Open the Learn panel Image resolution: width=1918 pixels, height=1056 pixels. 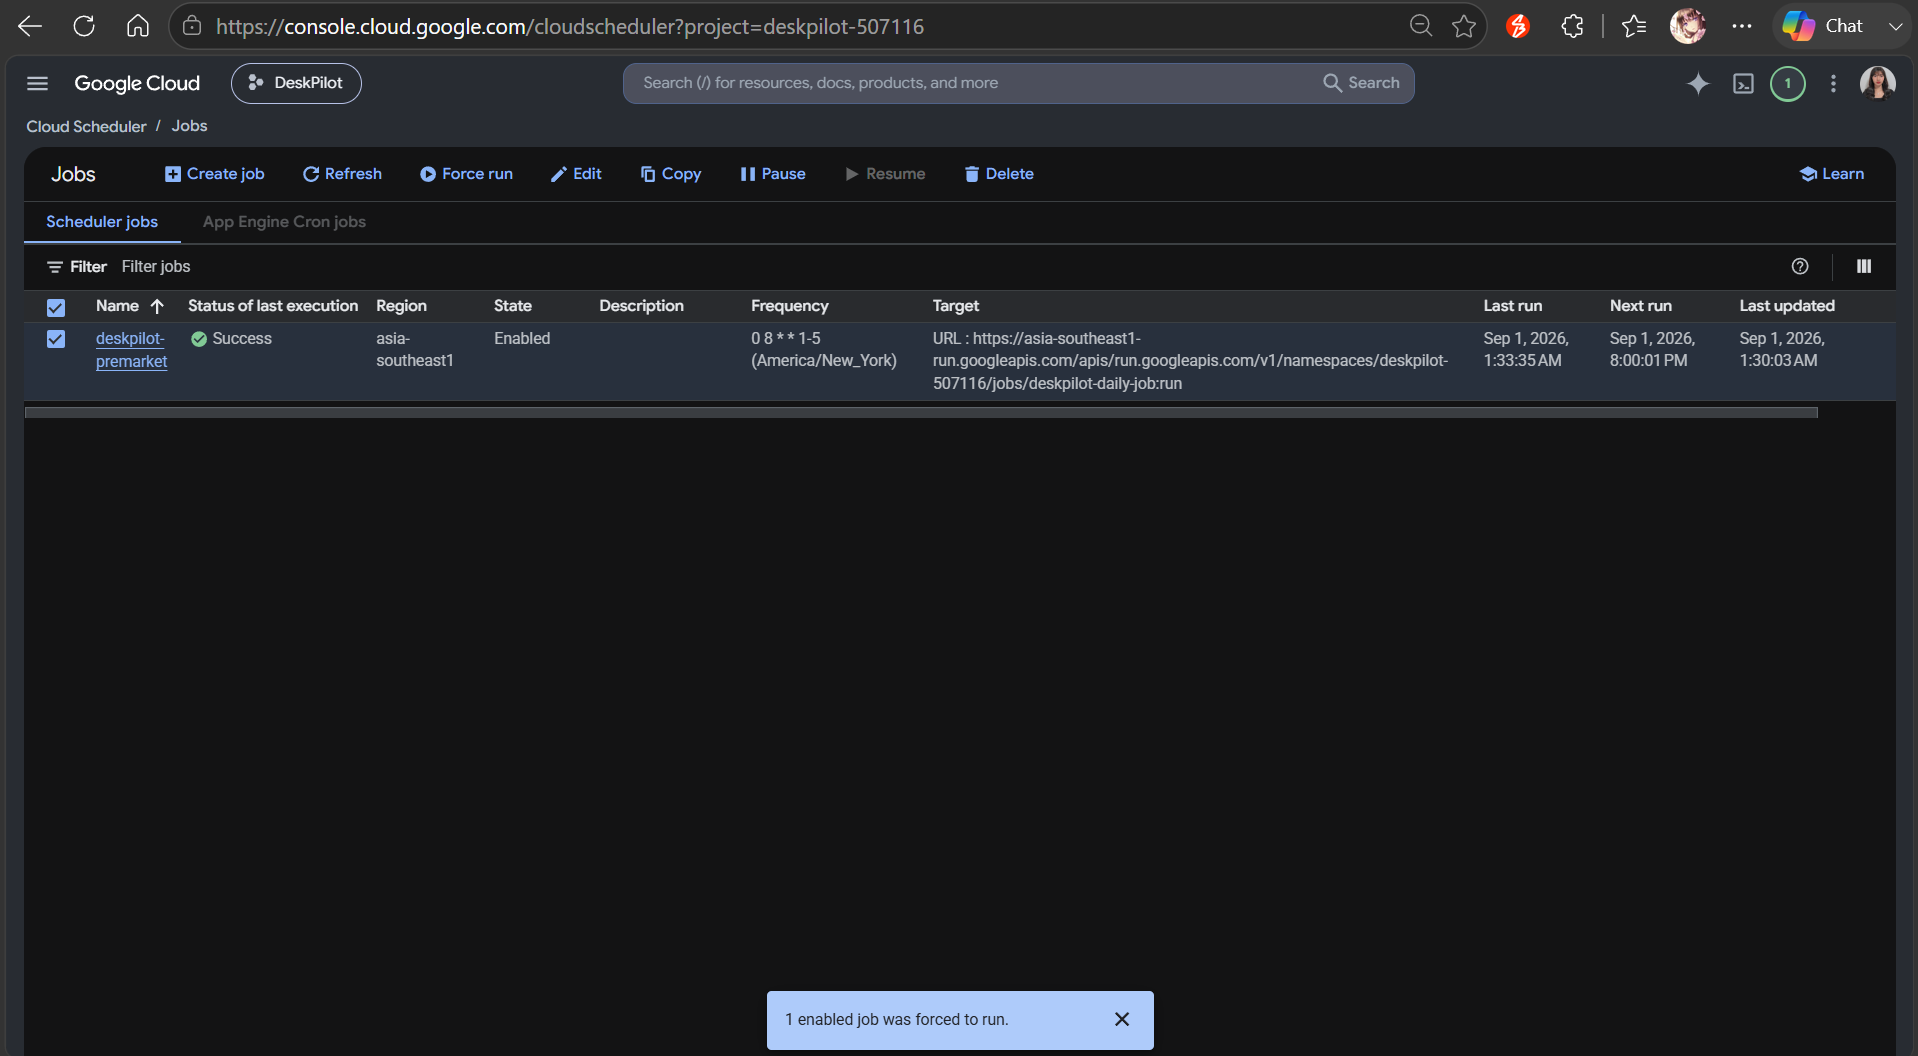1832,174
